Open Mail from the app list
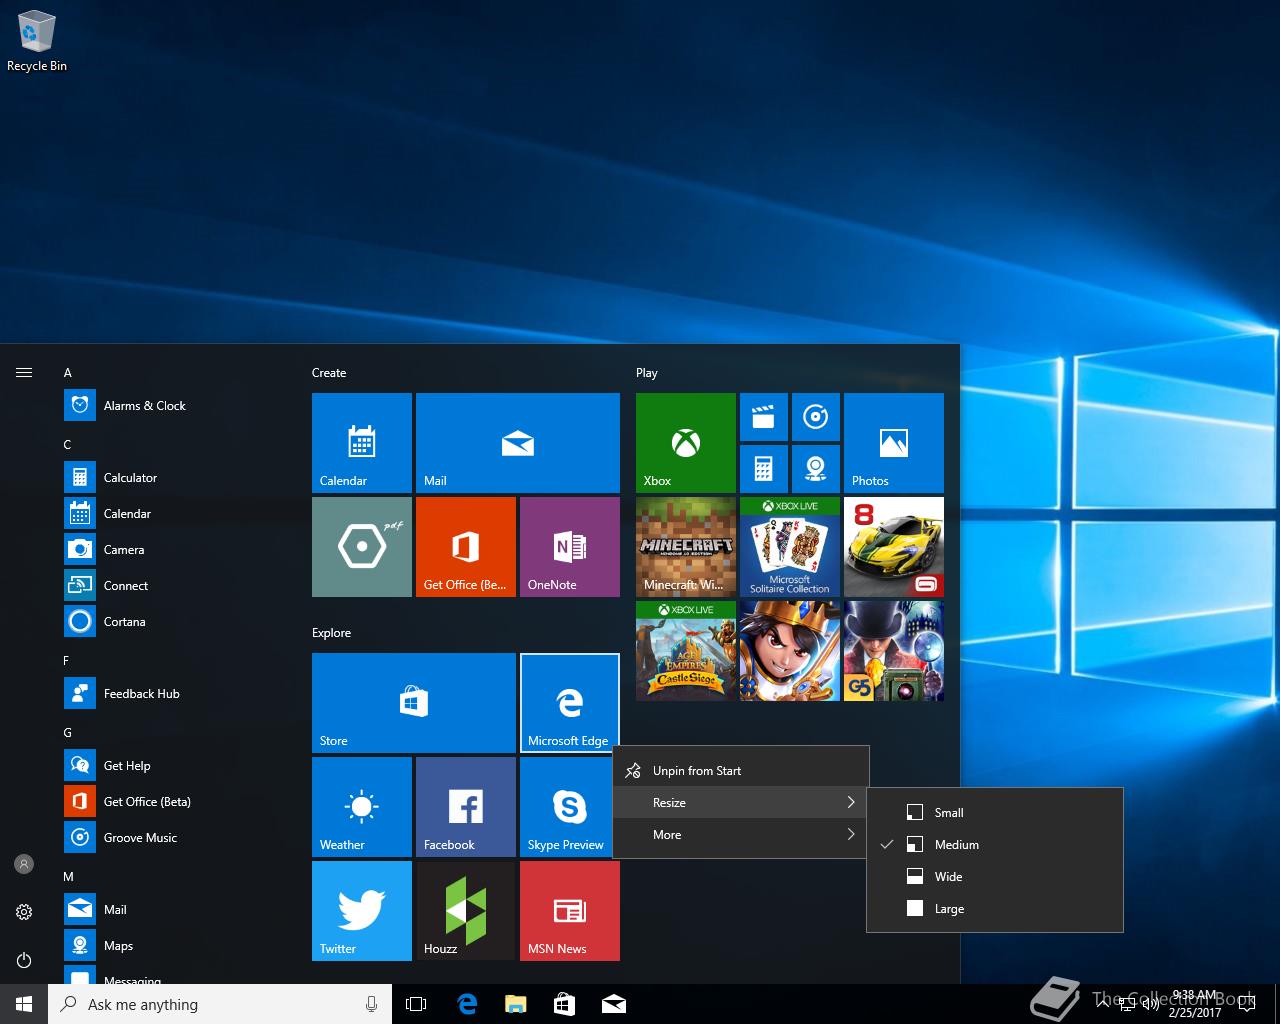The image size is (1280, 1024). [x=178, y=910]
